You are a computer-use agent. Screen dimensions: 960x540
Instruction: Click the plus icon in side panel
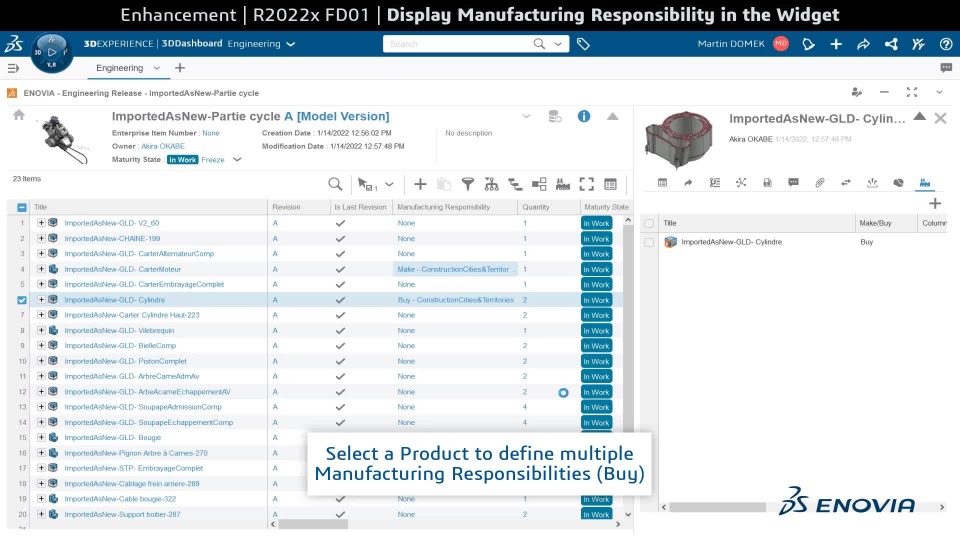(934, 203)
